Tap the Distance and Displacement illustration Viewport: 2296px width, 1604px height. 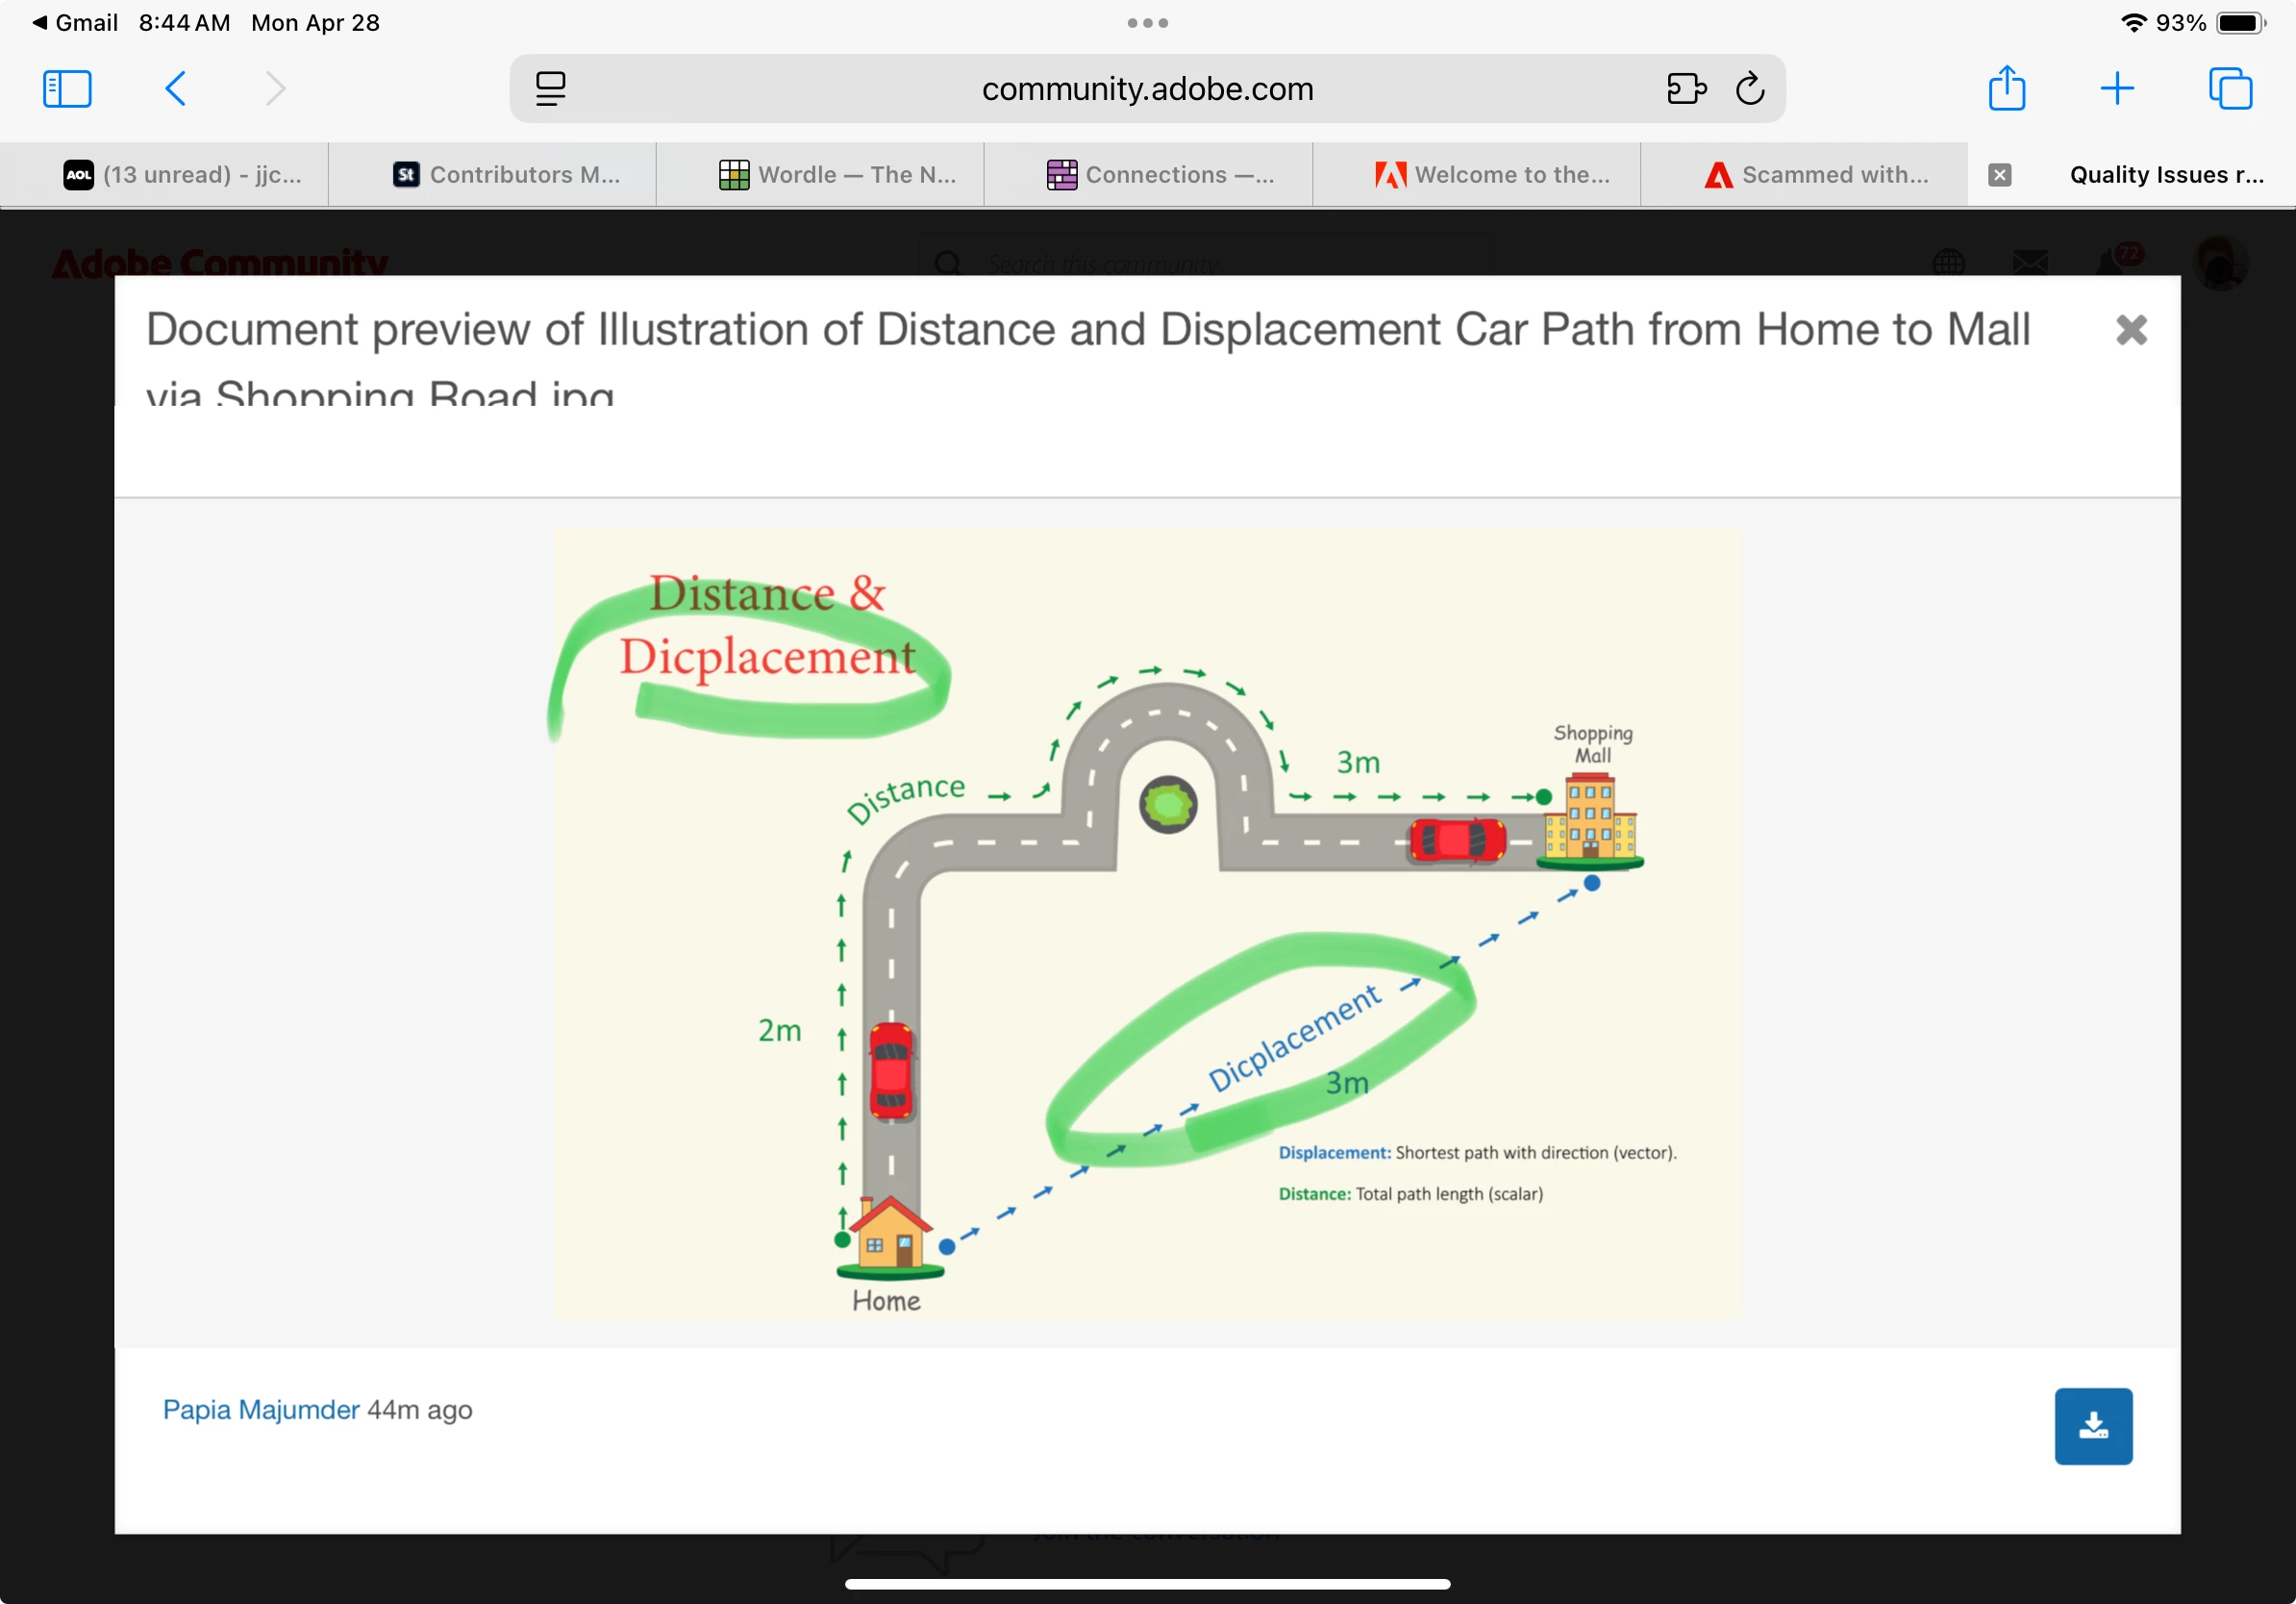[x=1146, y=922]
